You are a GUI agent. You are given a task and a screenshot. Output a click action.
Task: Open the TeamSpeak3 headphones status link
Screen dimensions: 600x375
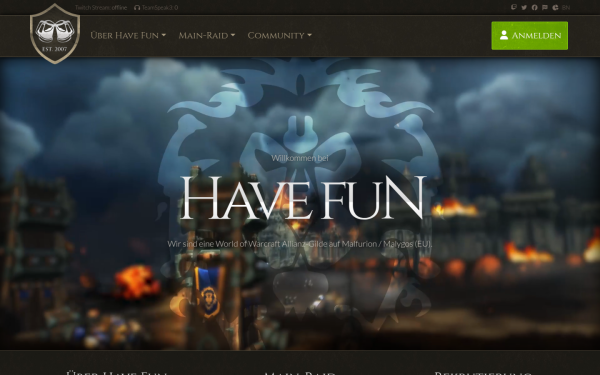click(156, 7)
